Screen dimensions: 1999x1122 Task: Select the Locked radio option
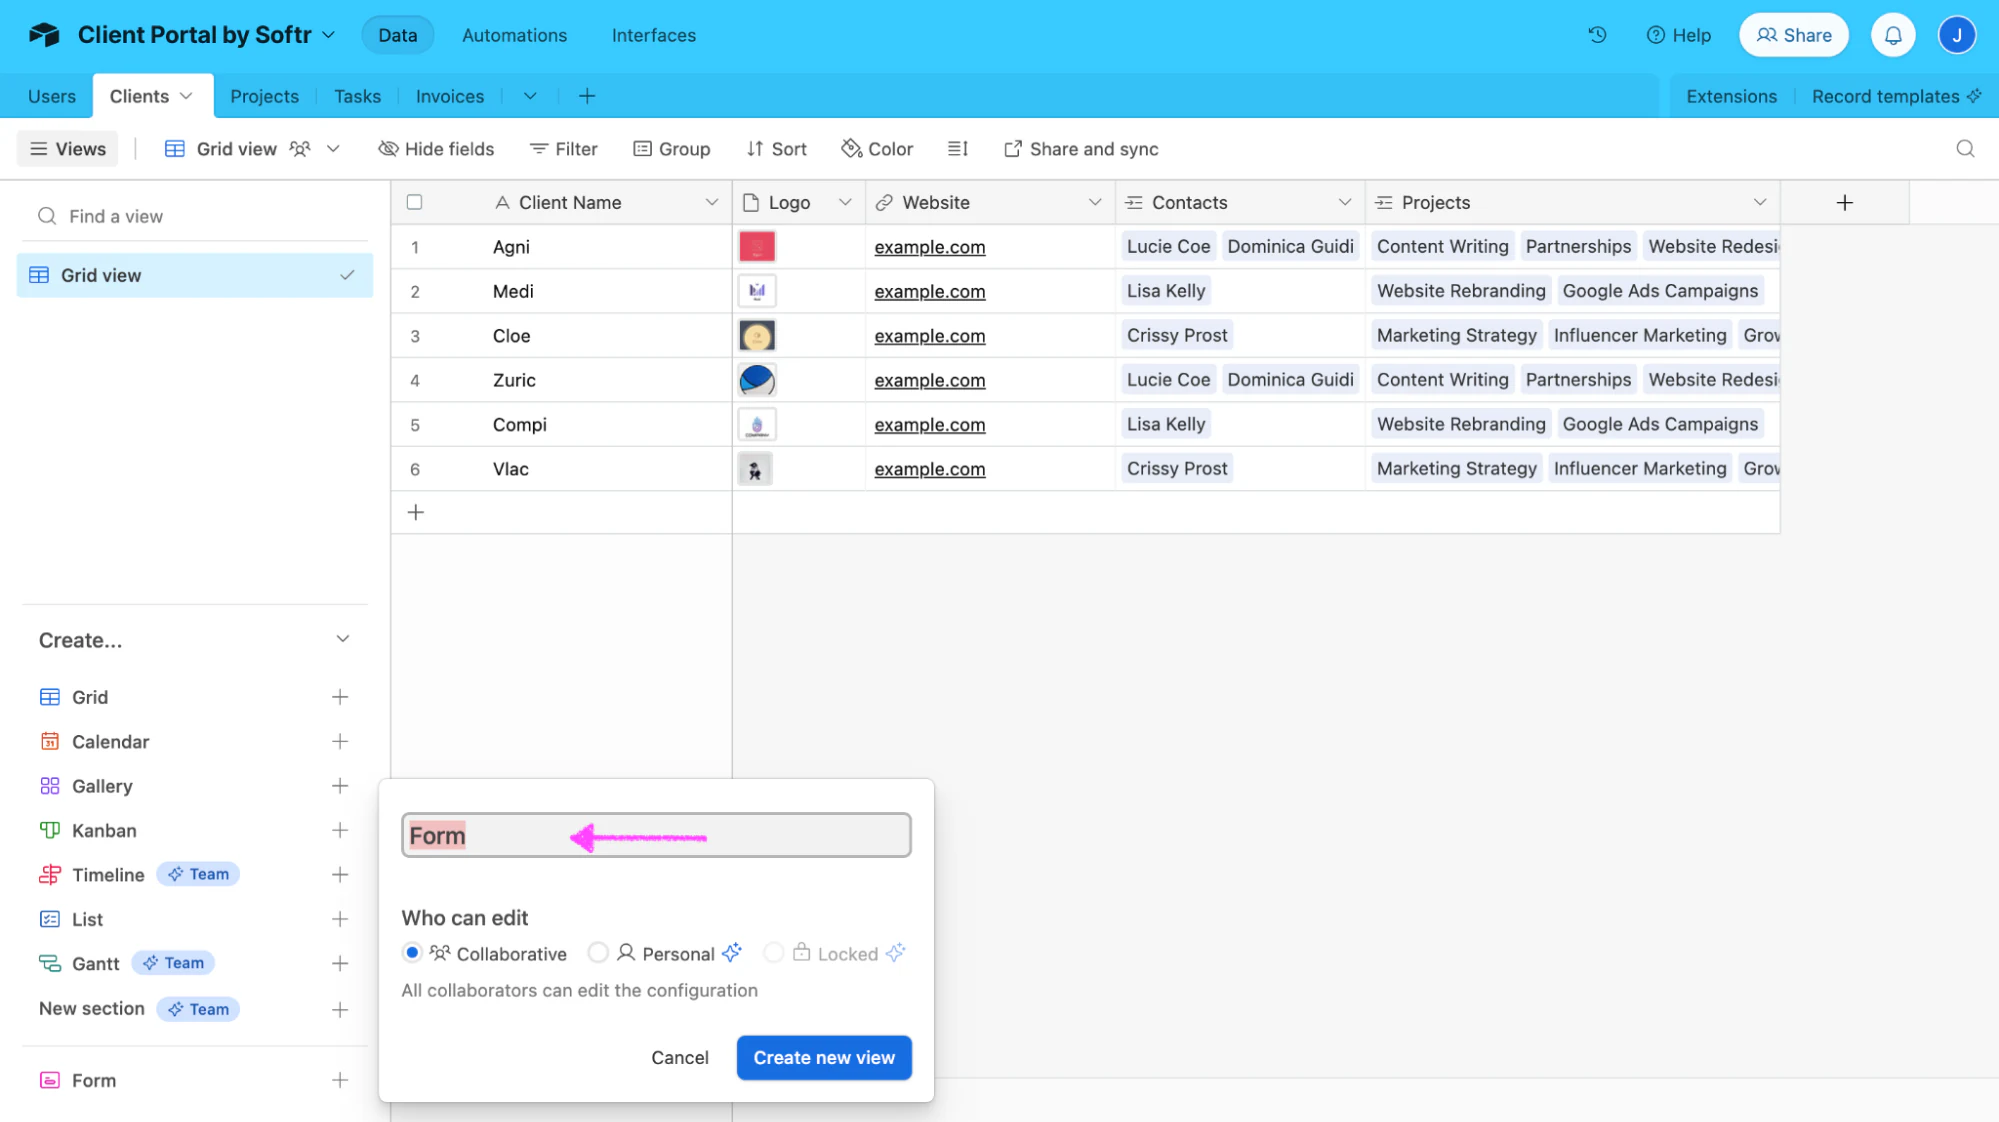click(773, 953)
